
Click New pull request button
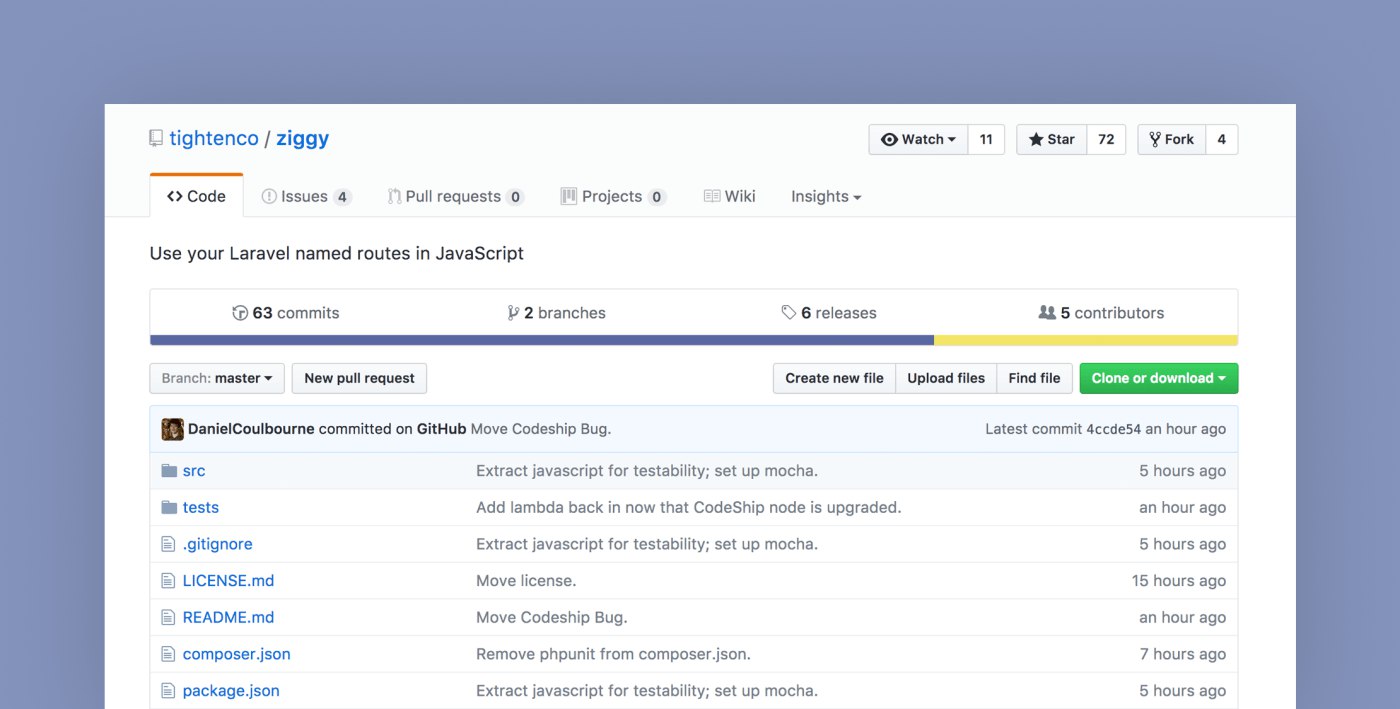click(359, 378)
